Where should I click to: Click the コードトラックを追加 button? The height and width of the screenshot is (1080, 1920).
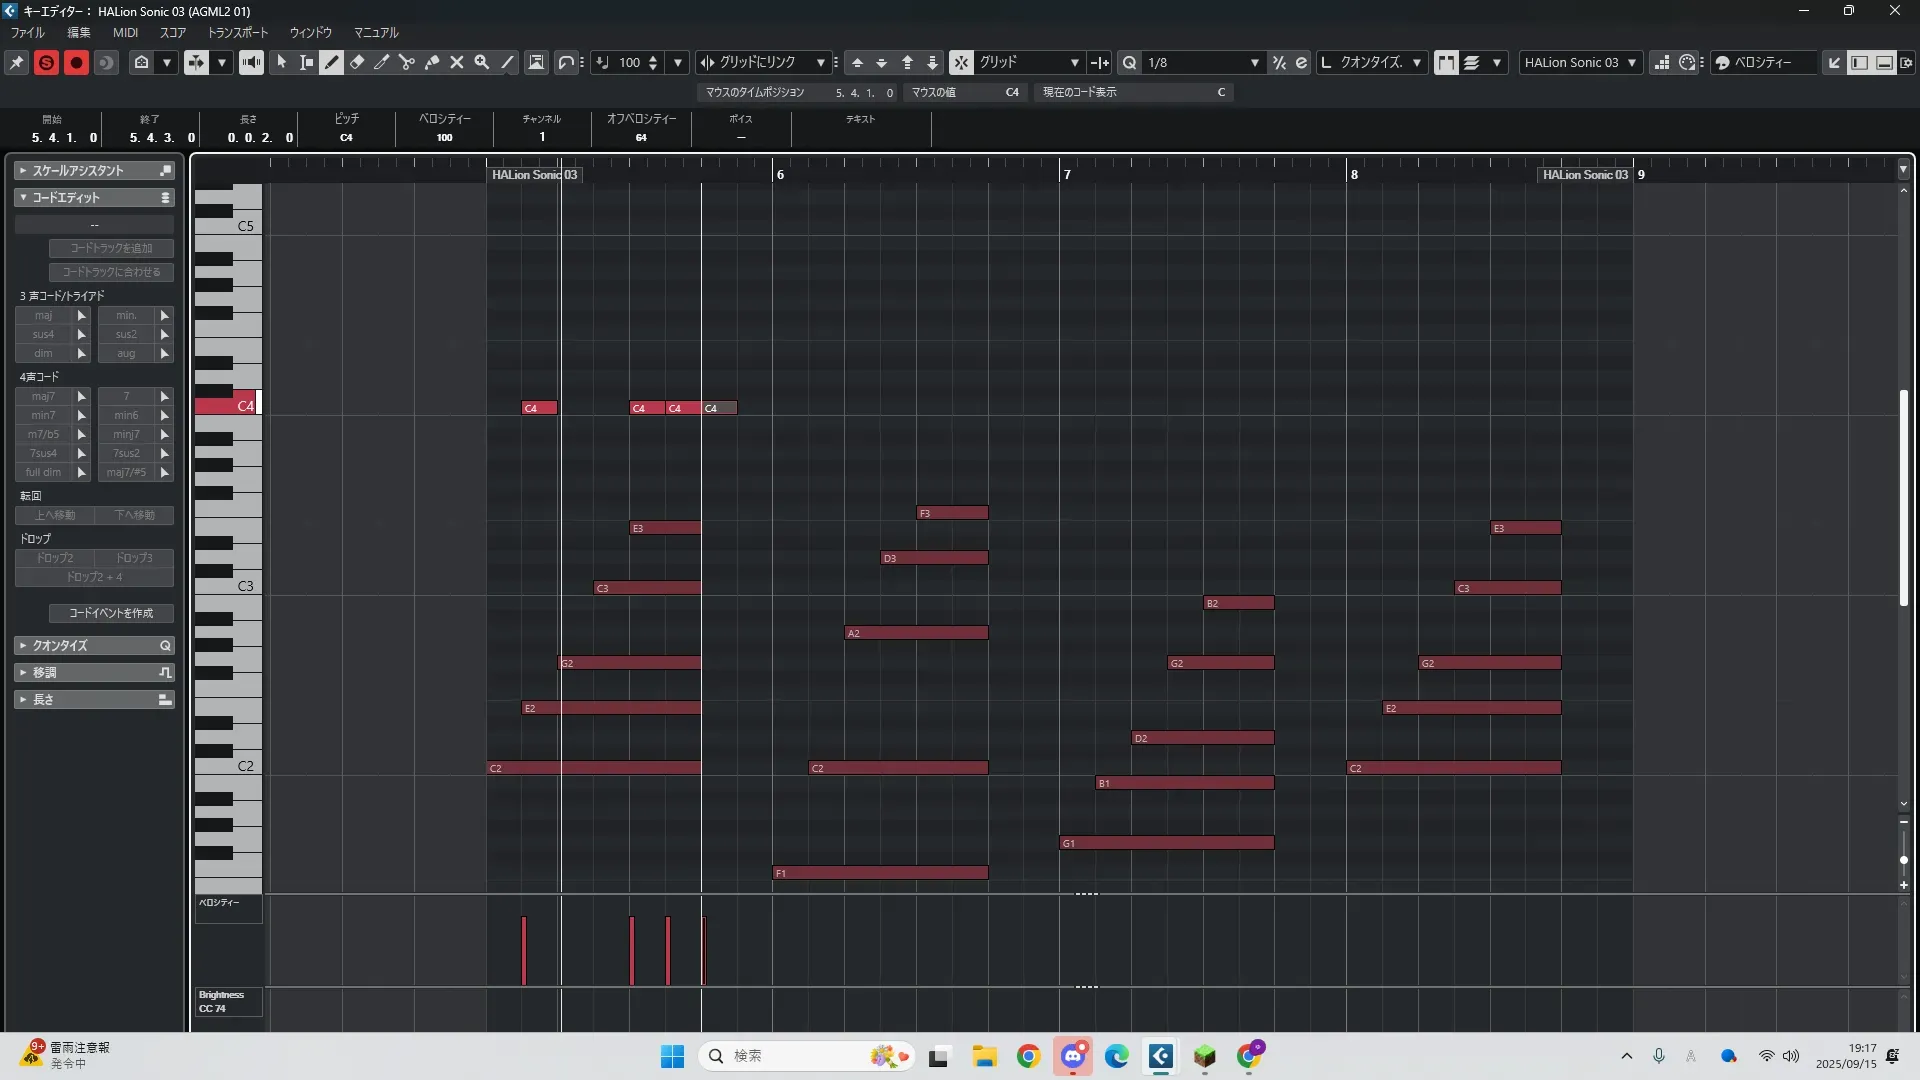click(111, 248)
